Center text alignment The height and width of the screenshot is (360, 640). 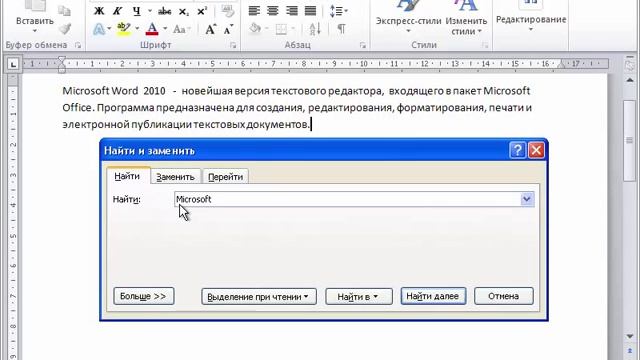(x=273, y=11)
